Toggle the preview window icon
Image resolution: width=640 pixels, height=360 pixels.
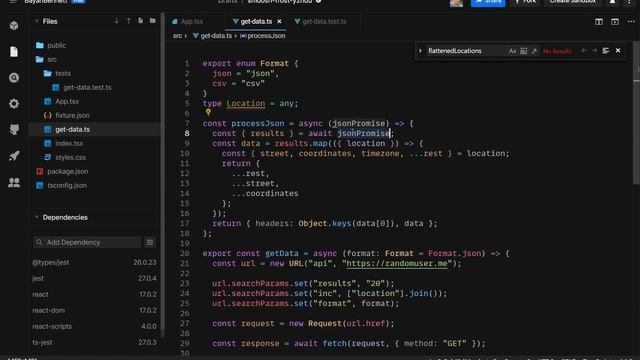click(x=615, y=22)
